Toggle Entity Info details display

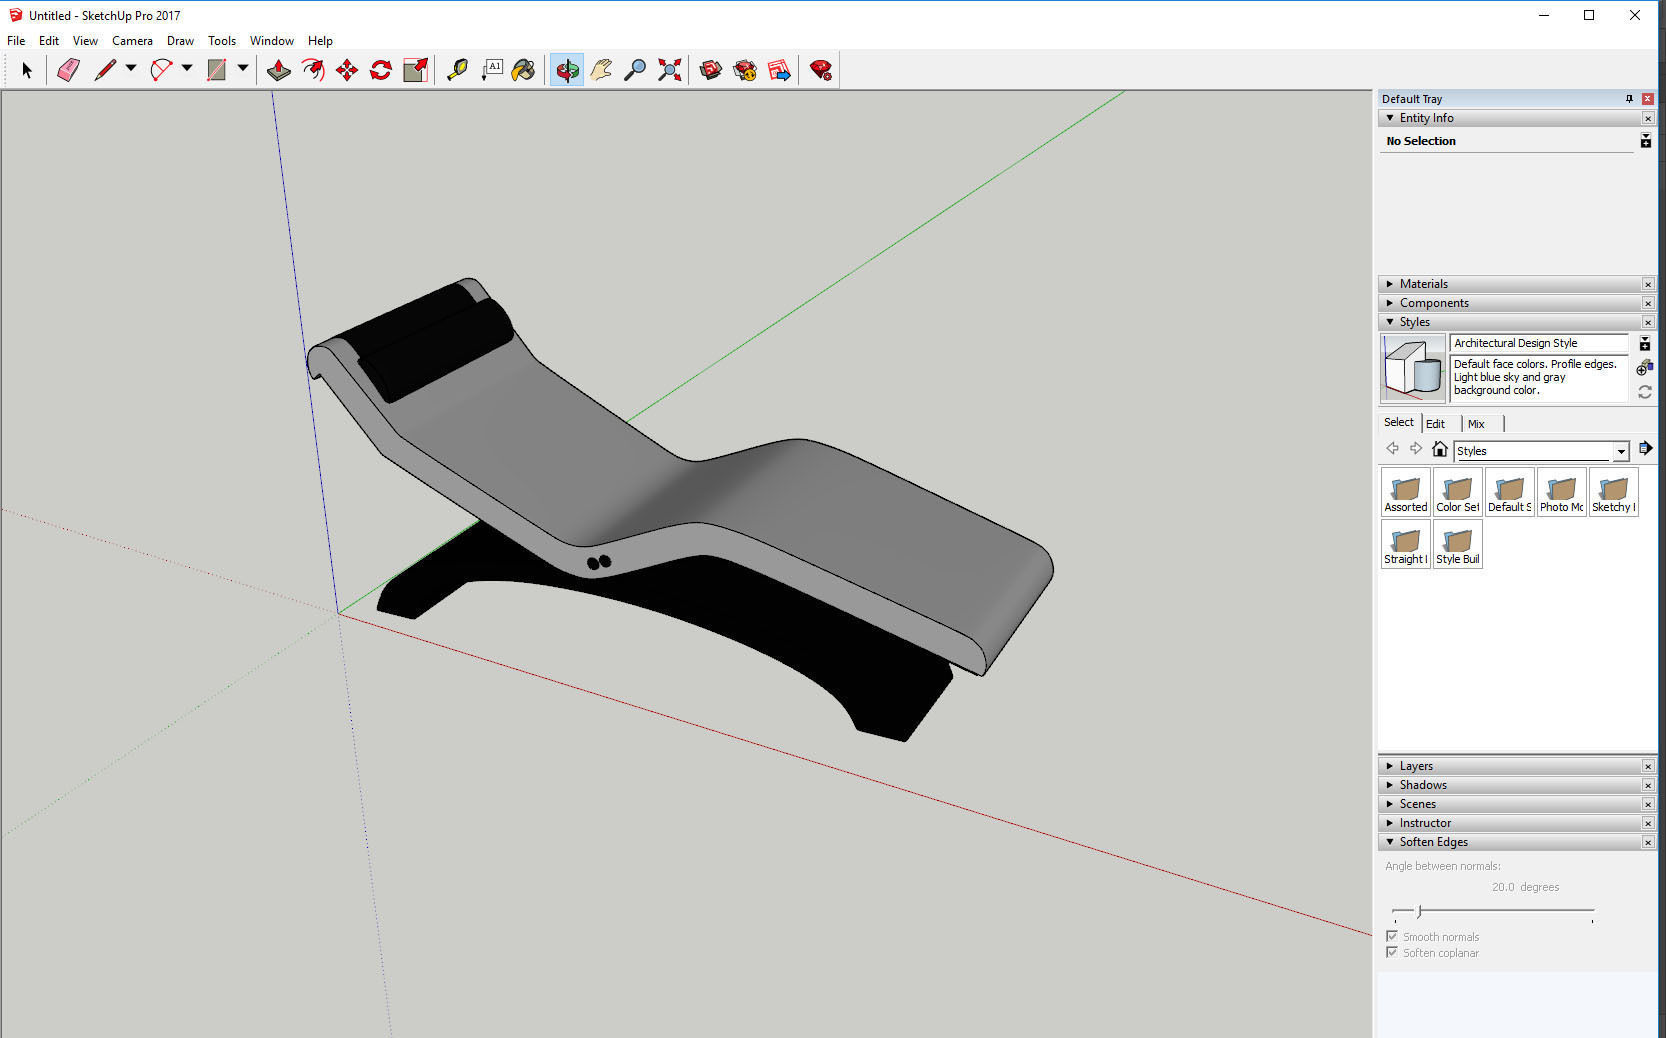click(x=1645, y=141)
